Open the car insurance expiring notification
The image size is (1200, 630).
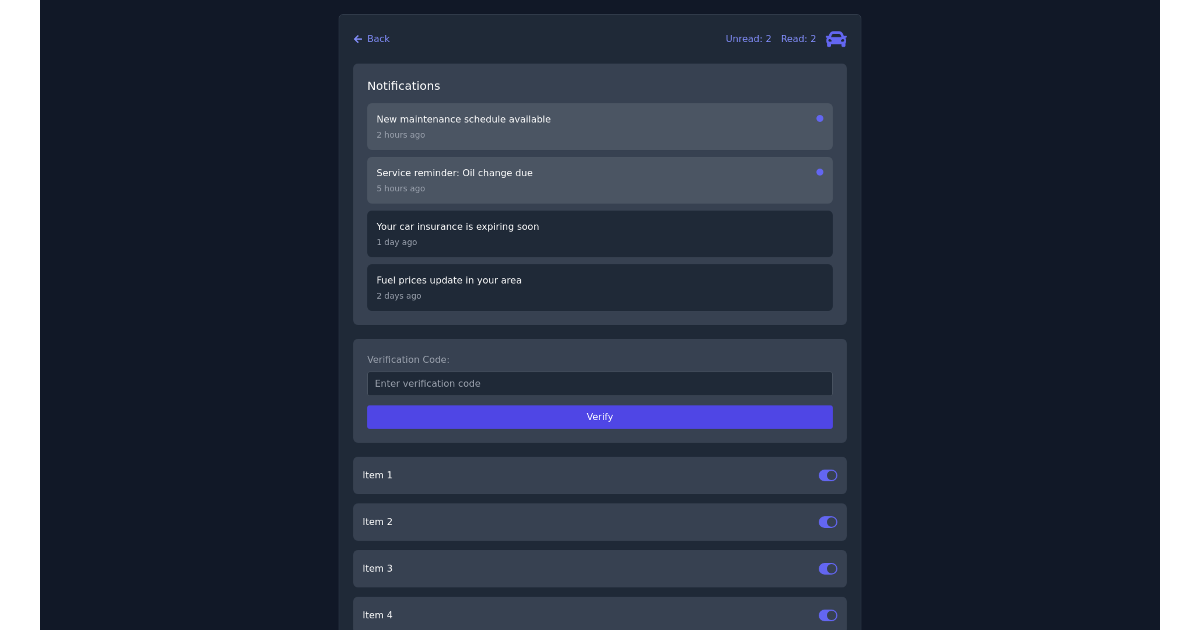tap(600, 233)
